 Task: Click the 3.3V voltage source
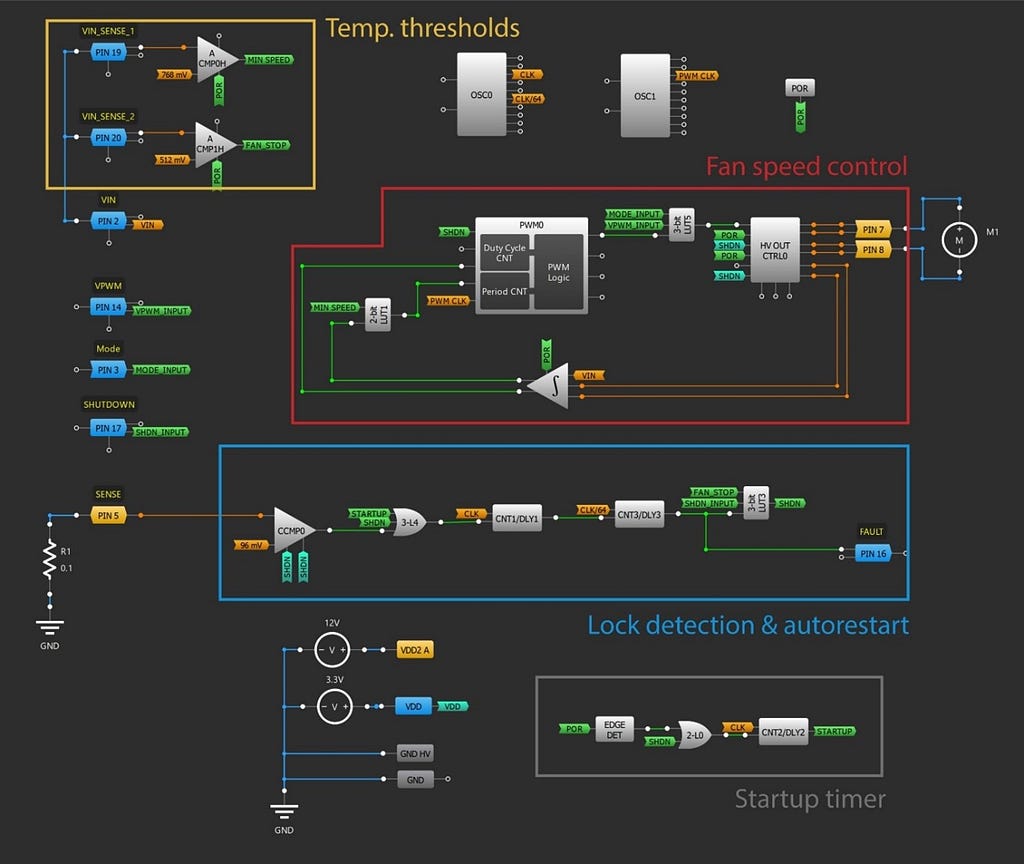pos(334,707)
